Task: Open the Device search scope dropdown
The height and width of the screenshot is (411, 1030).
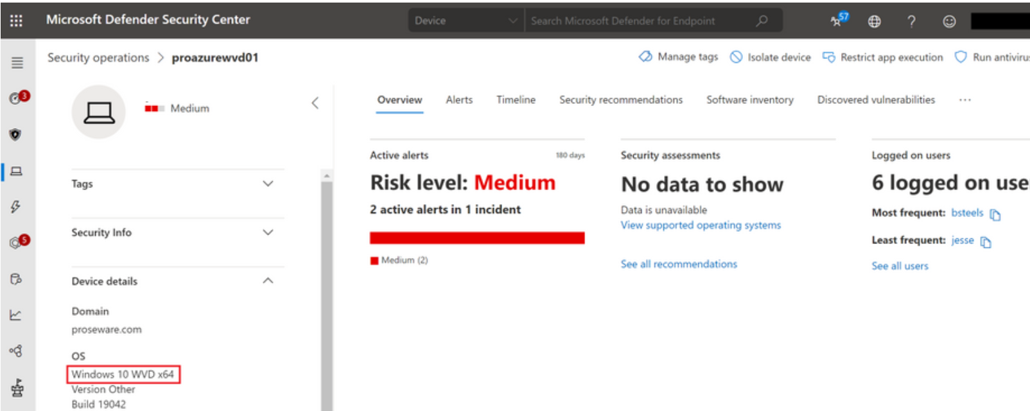Action: click(x=466, y=20)
